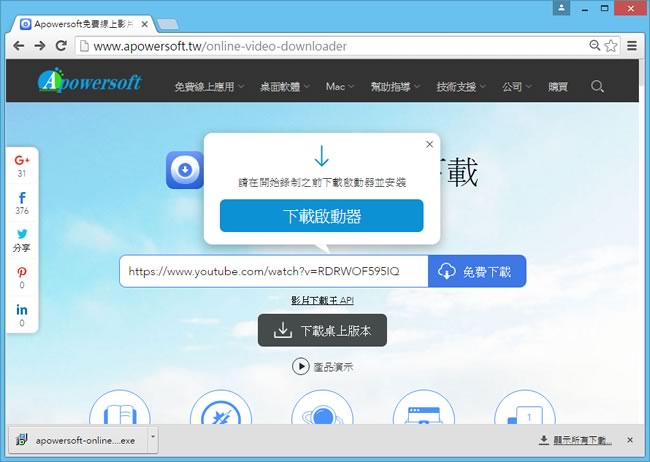Screen dimensions: 650x462
Task: Expand Mac menu
Action: 340,87
